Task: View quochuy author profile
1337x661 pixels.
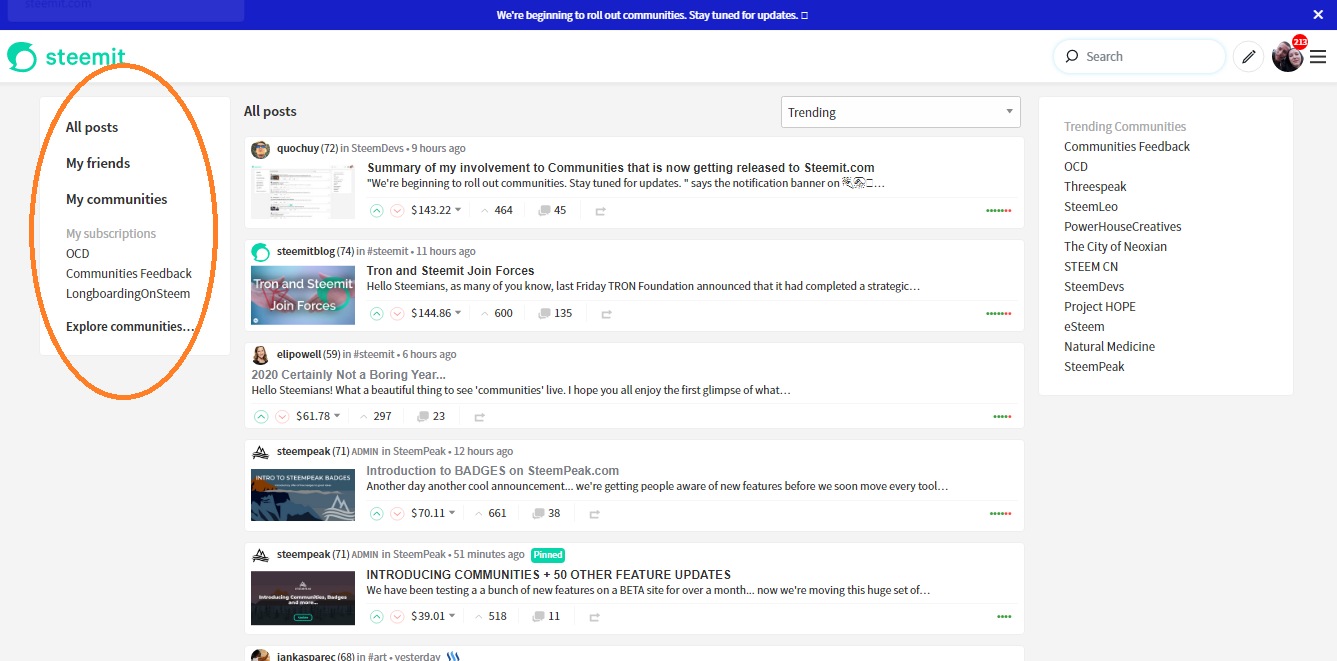Action: [x=298, y=148]
